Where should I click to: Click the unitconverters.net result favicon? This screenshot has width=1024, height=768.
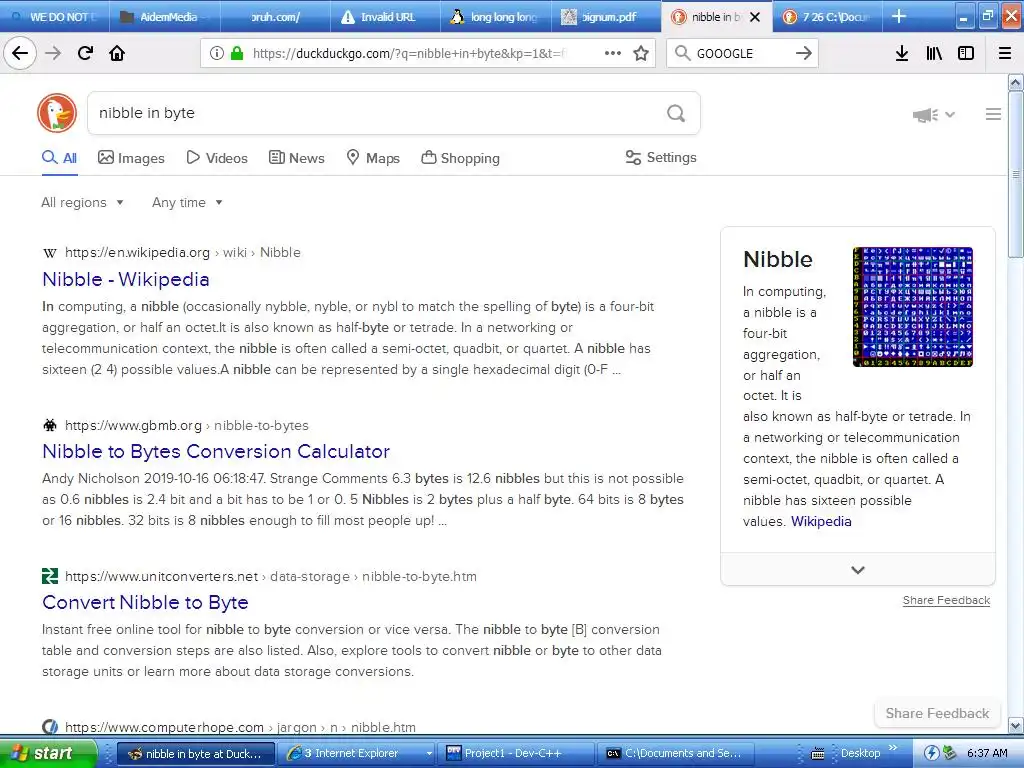click(x=50, y=576)
